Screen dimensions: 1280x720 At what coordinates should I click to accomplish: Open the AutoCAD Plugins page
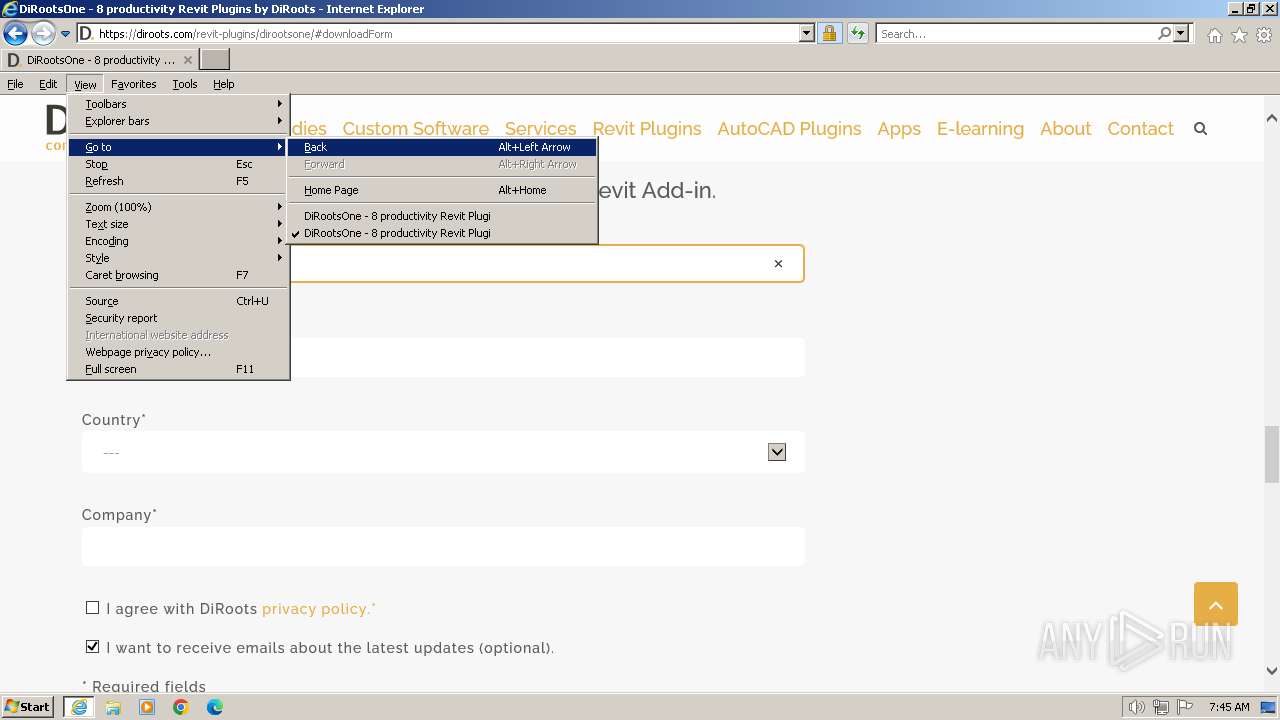(789, 129)
